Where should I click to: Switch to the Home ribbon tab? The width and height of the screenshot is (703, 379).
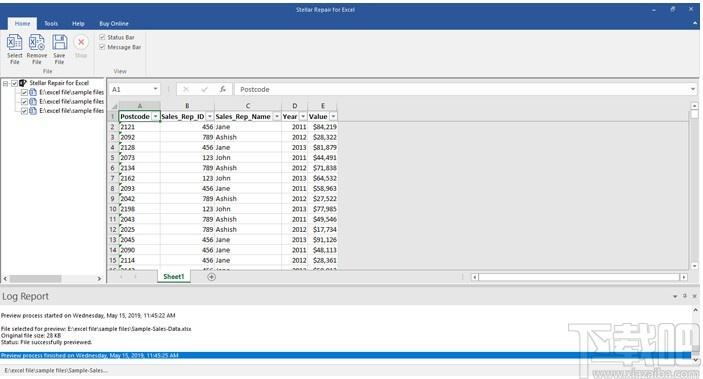(x=22, y=23)
